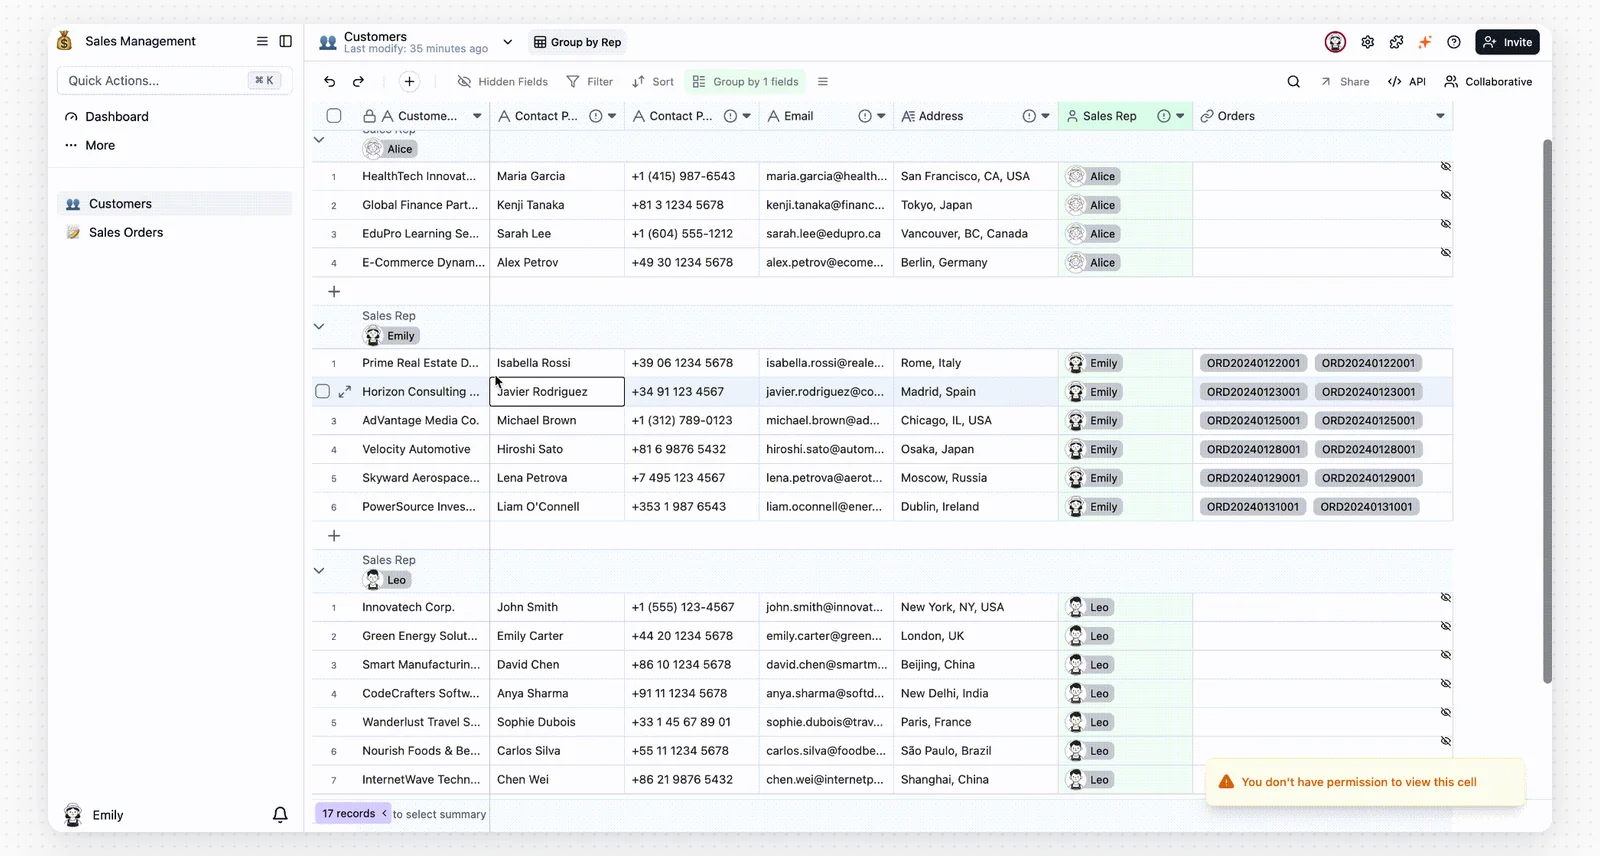Check the Horizon Consulting row checkbox
This screenshot has height=856, width=1600.
(322, 392)
